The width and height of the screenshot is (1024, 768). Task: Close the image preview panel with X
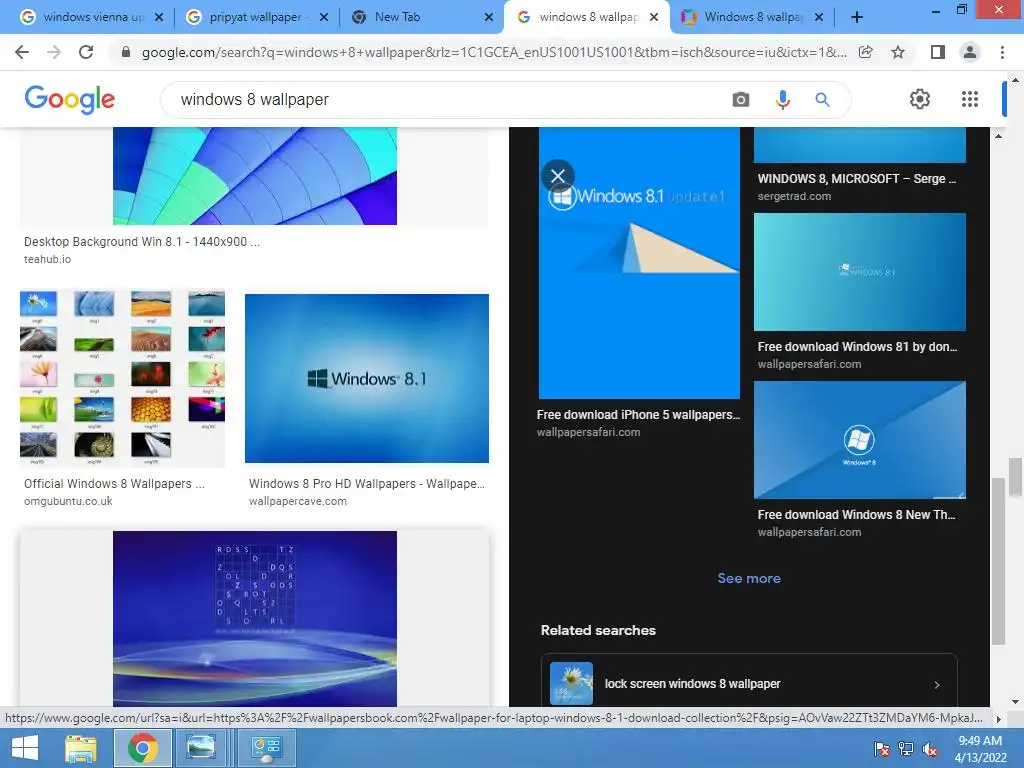(558, 176)
